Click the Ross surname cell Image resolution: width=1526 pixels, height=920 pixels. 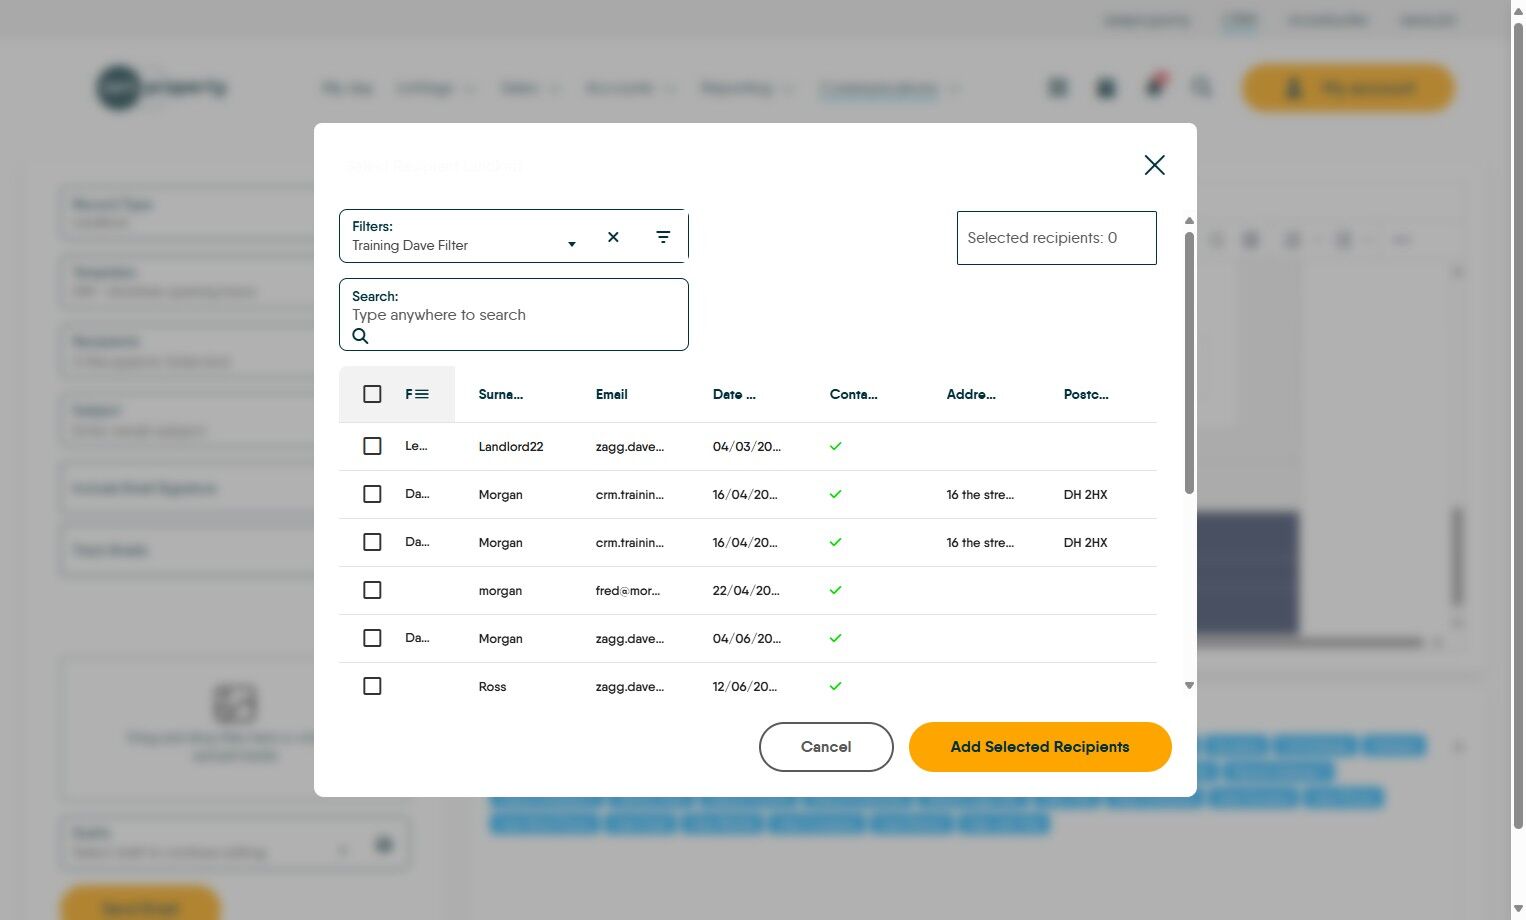point(493,687)
